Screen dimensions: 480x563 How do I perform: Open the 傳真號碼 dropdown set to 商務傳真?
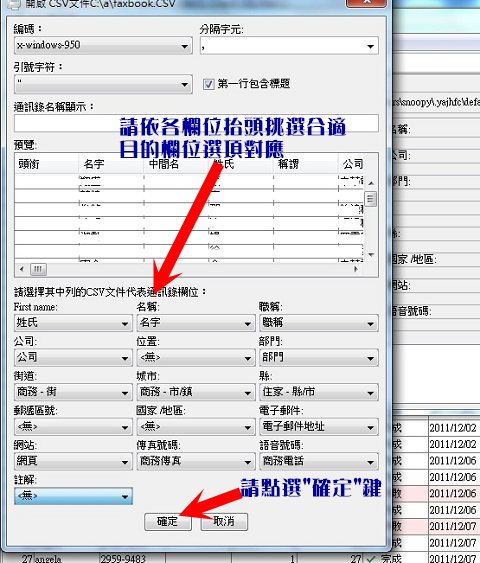196,461
